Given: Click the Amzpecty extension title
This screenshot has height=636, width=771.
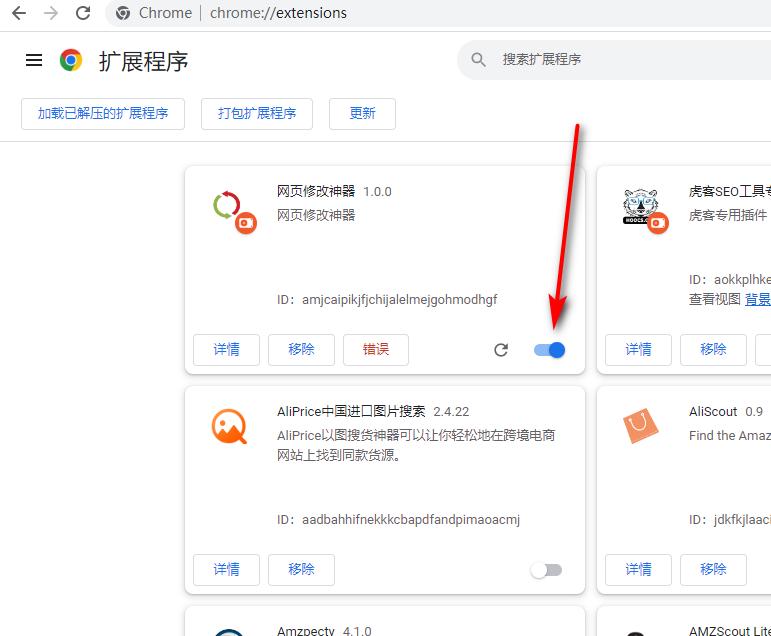Looking at the screenshot, I should [x=305, y=630].
